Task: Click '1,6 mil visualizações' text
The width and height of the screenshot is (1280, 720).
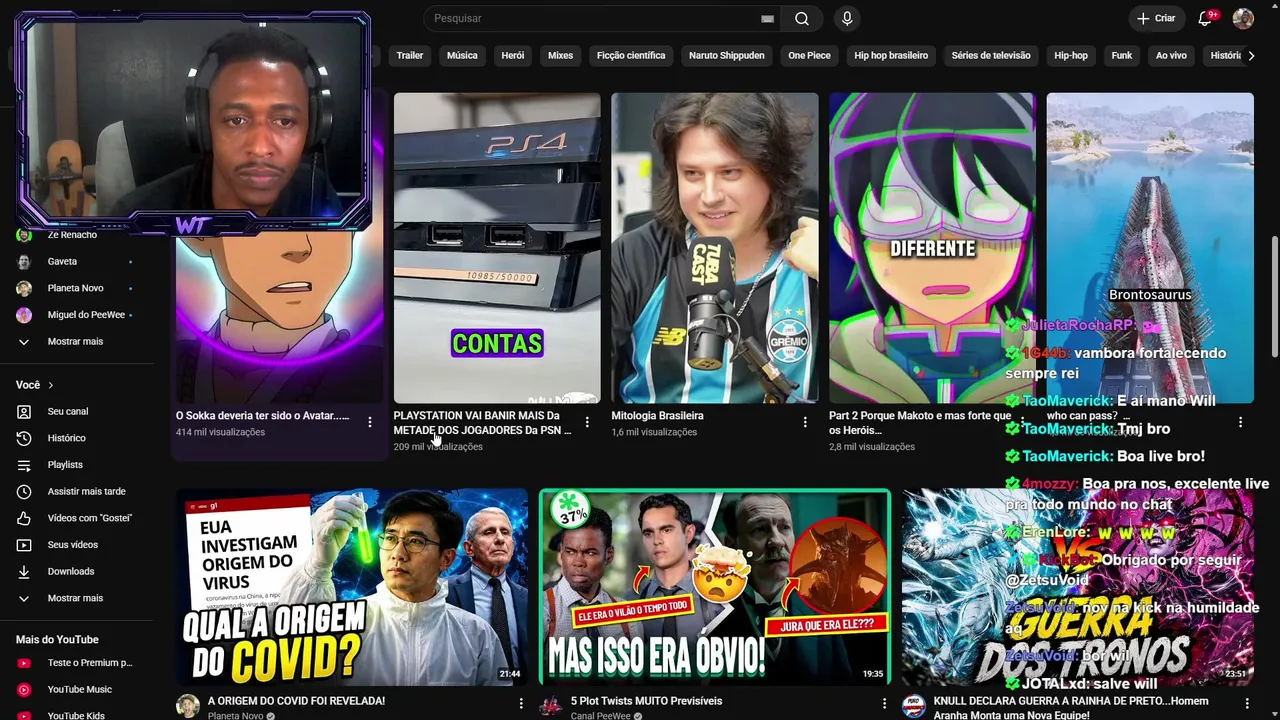Action: [x=654, y=432]
